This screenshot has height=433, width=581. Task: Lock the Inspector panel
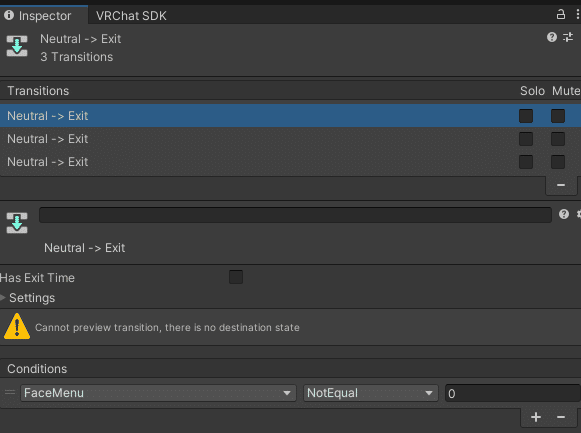pos(561,14)
